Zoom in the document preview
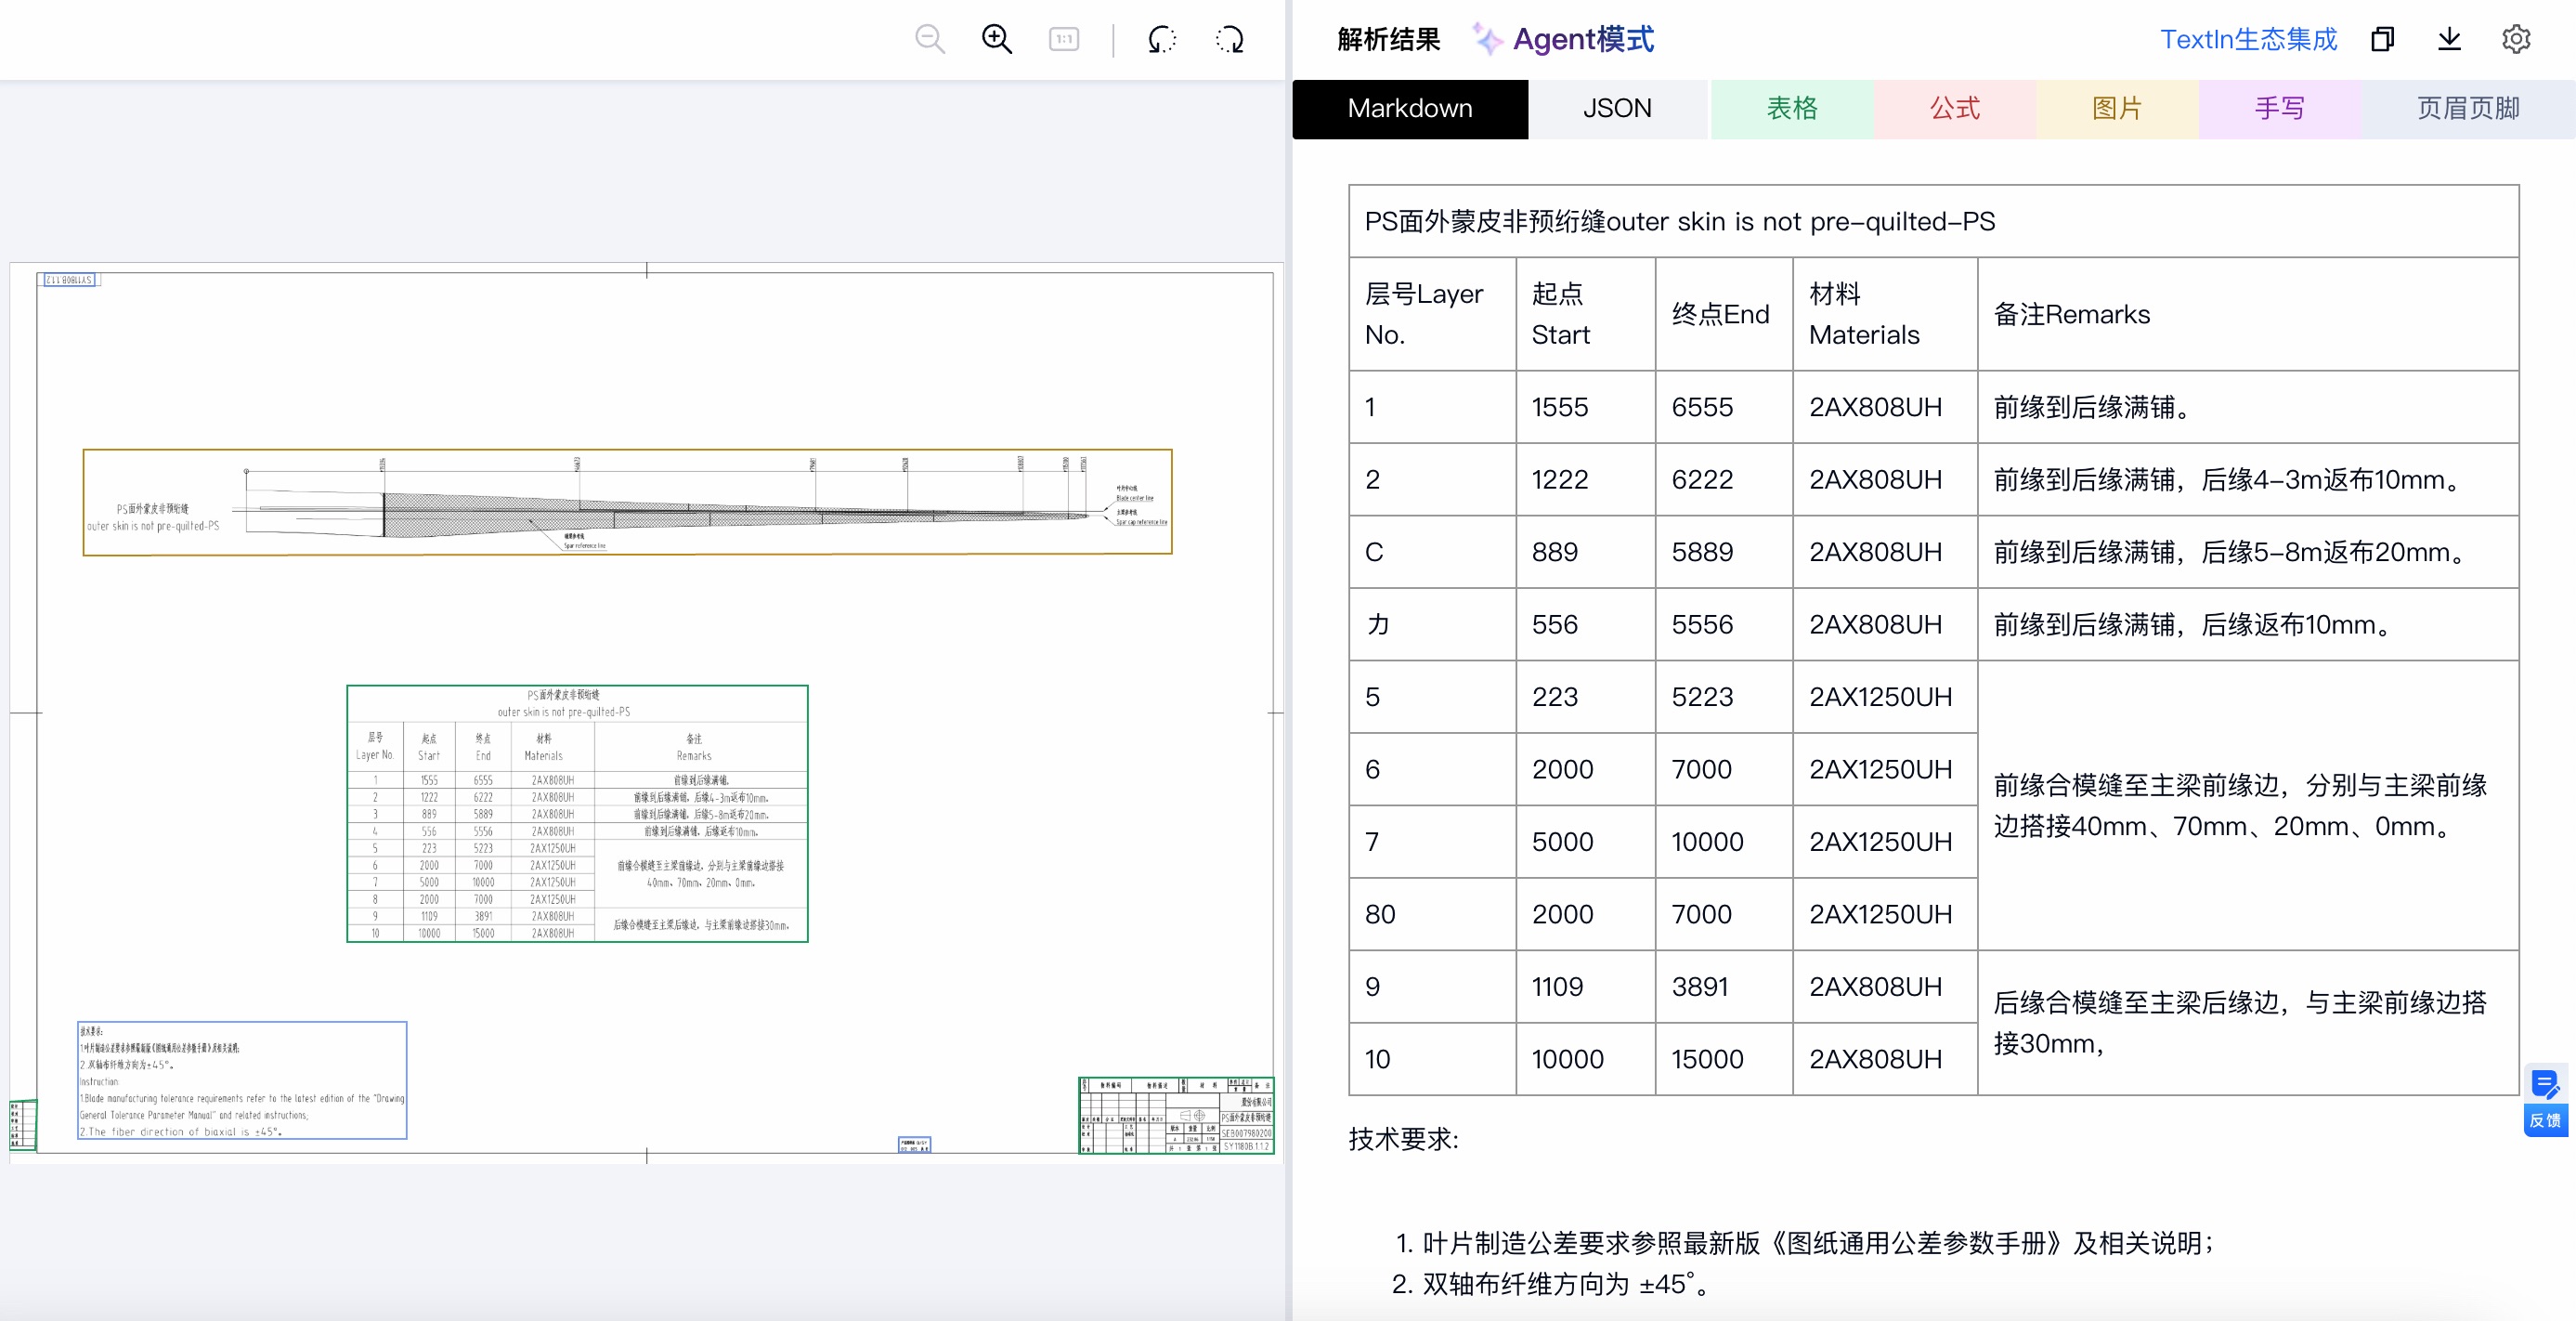The height and width of the screenshot is (1321, 2576). pos(997,40)
